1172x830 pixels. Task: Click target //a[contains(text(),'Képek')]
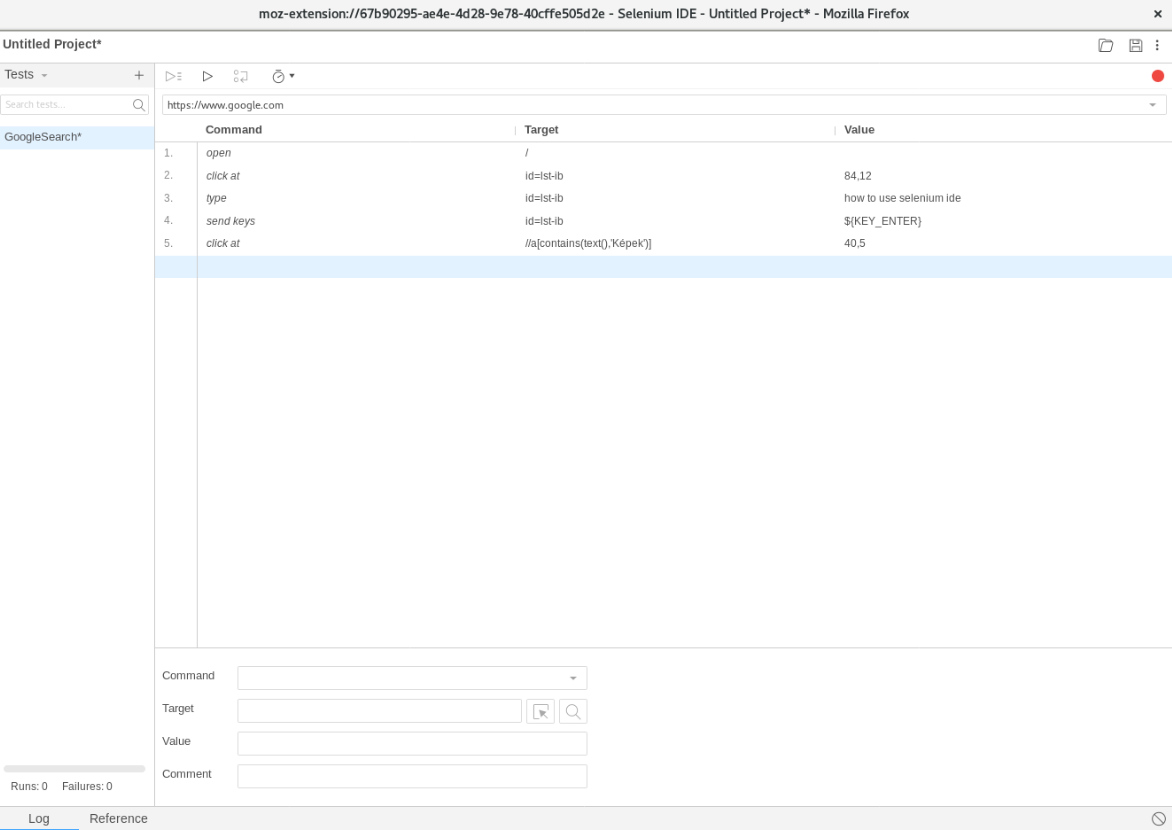click(587, 243)
